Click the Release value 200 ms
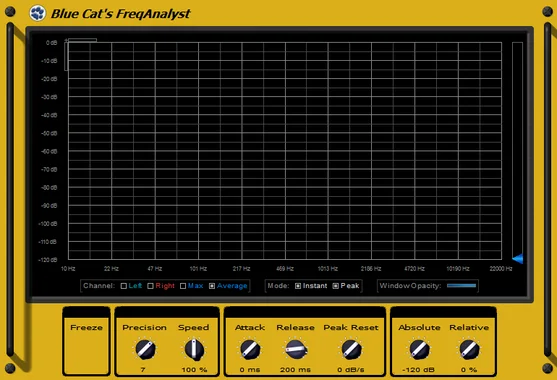 click(x=295, y=370)
